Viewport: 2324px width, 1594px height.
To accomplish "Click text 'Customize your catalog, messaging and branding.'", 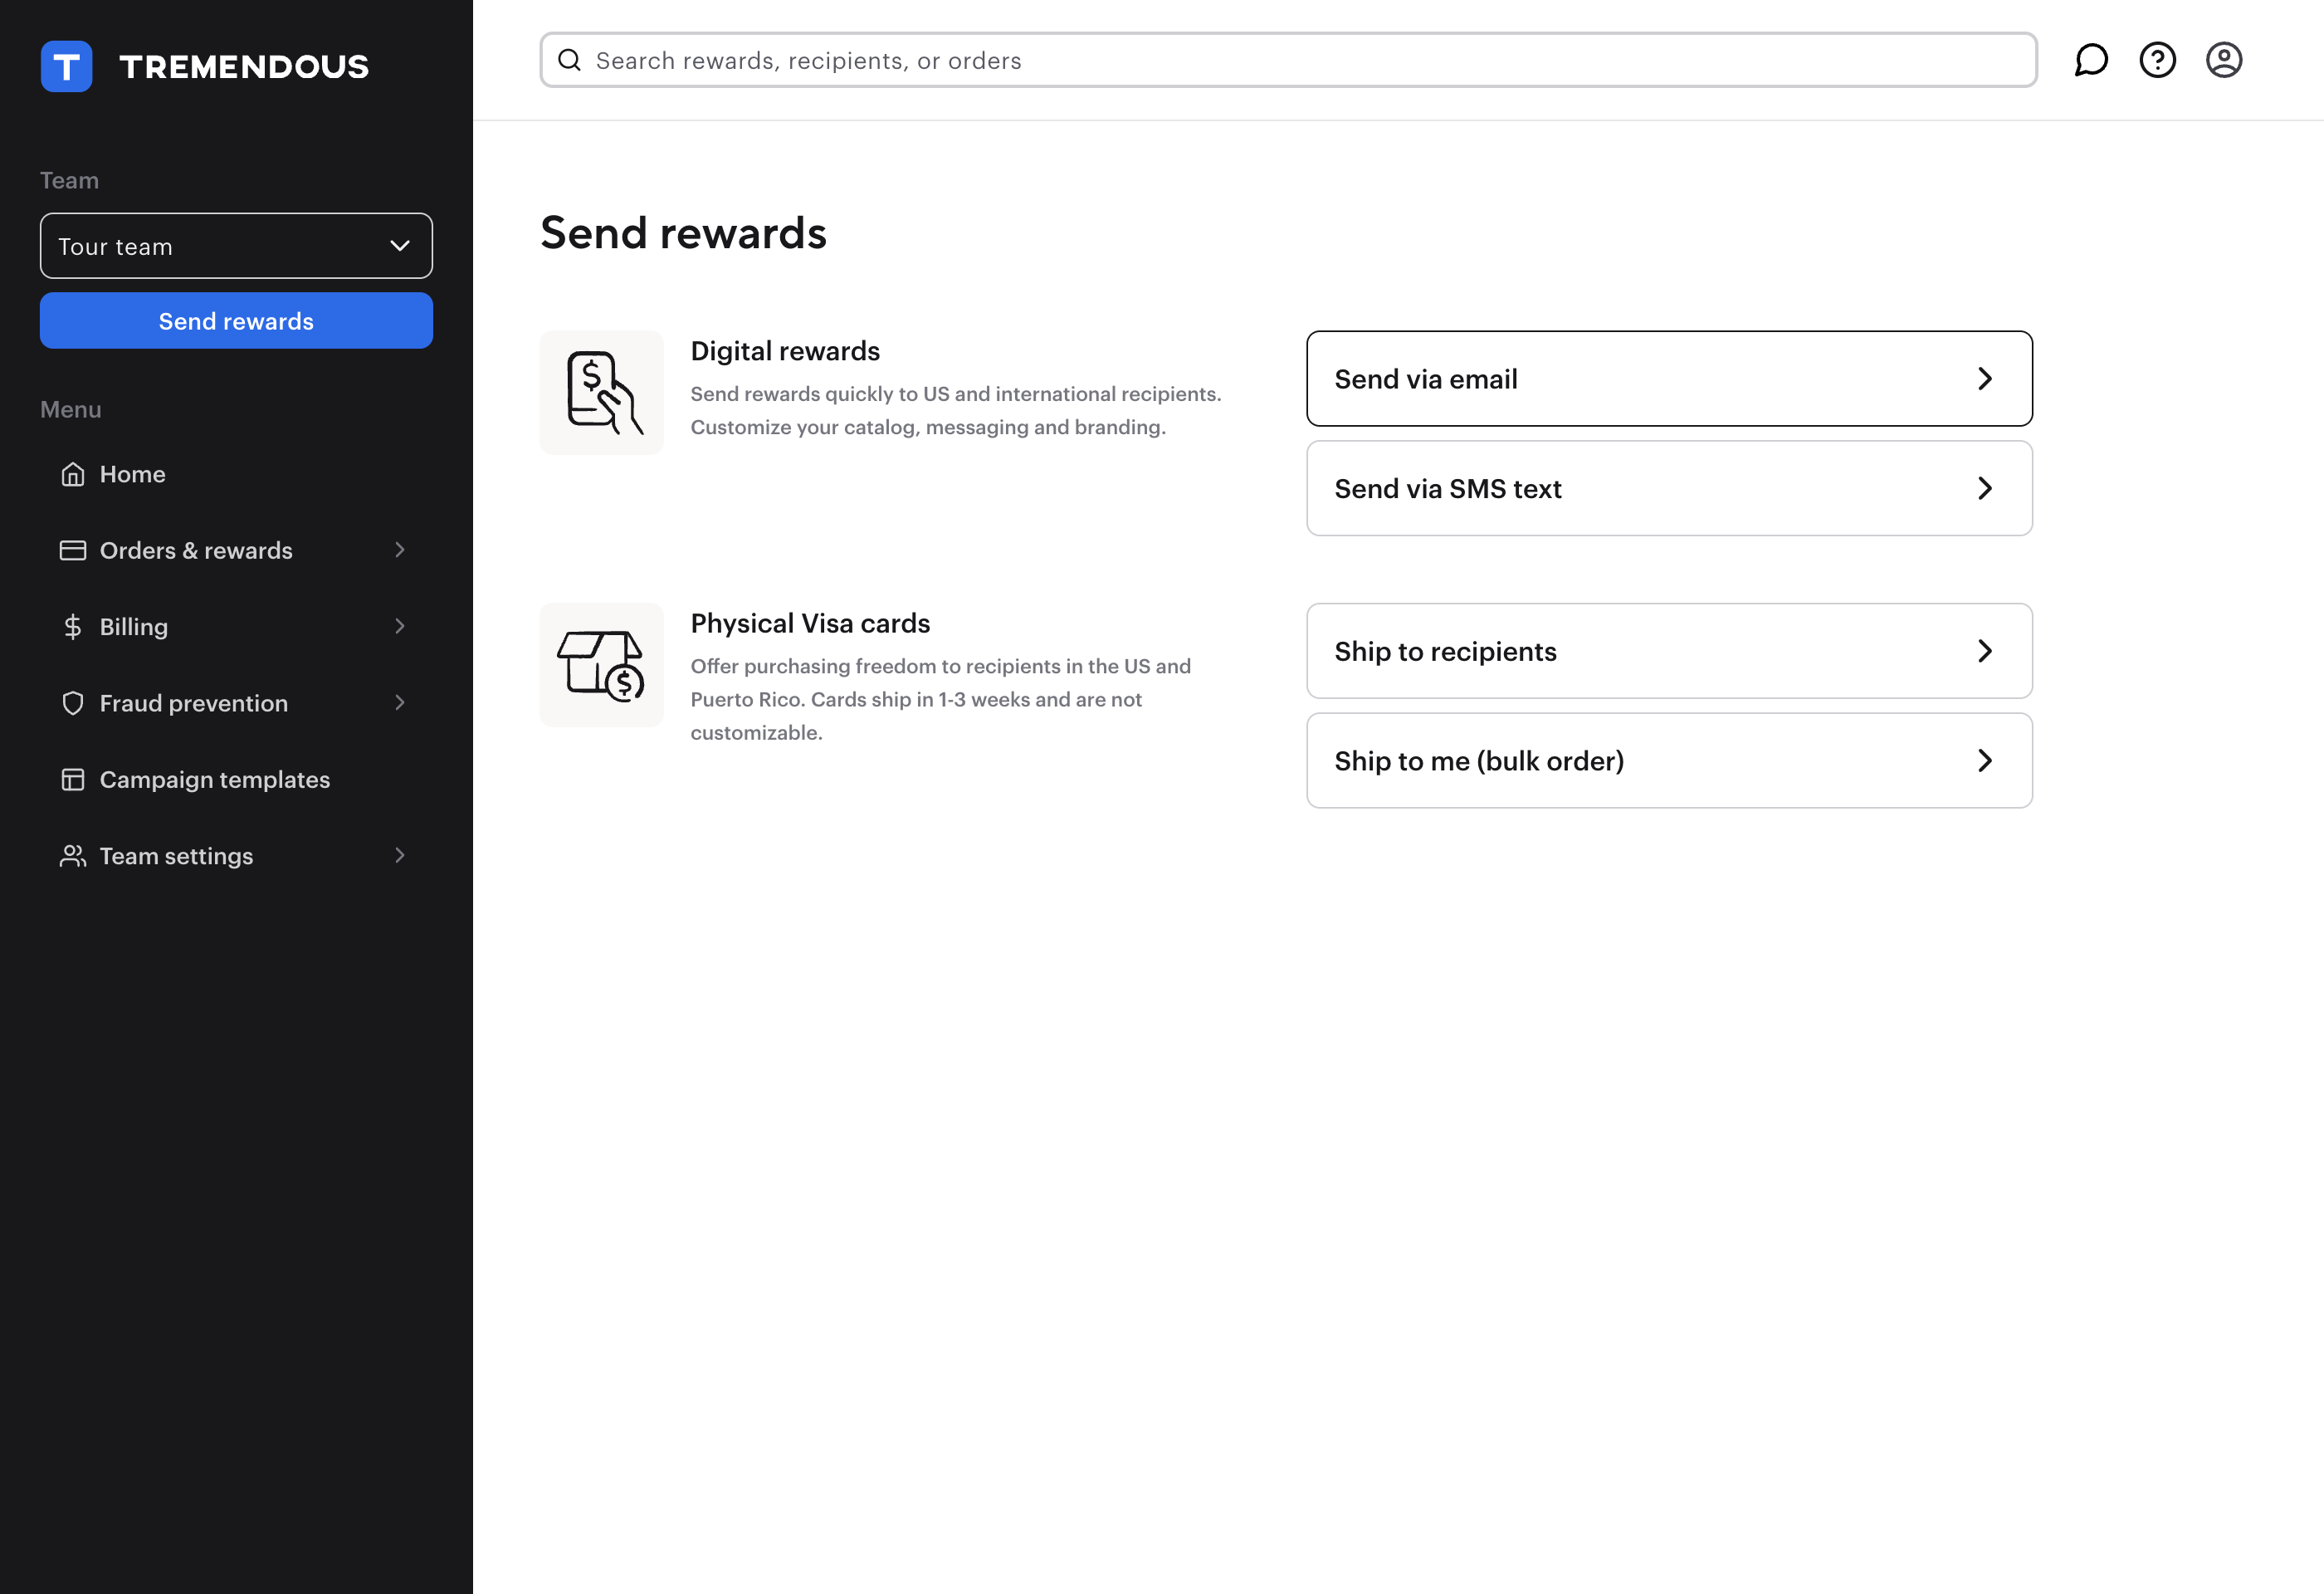I will point(928,427).
